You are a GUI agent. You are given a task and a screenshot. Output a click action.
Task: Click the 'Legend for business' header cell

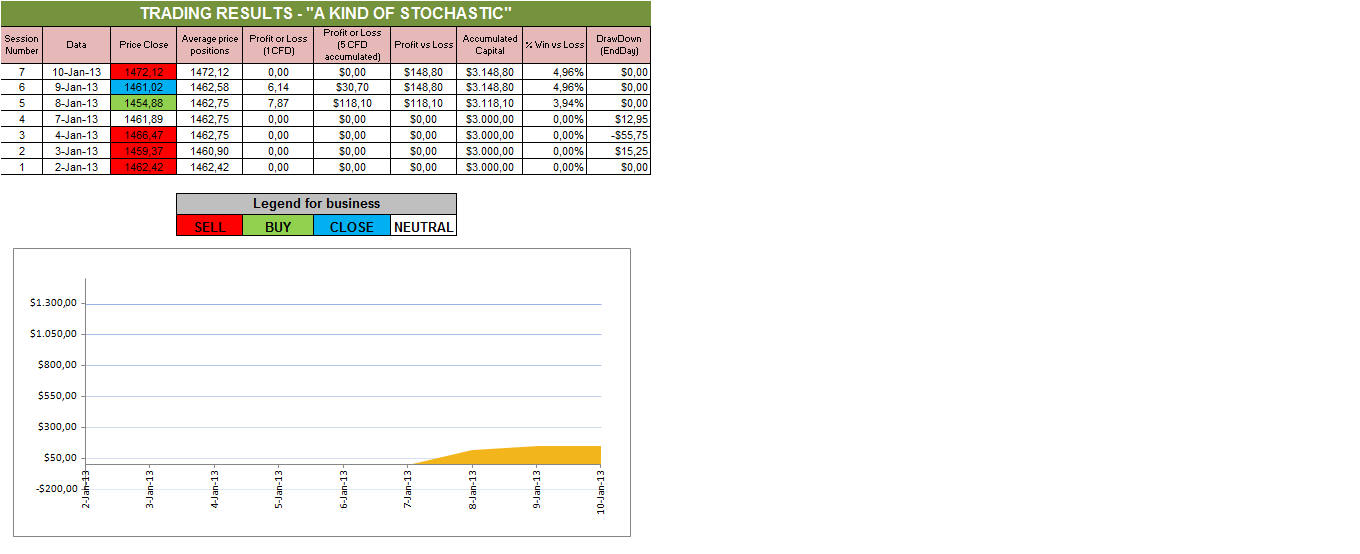(x=316, y=204)
